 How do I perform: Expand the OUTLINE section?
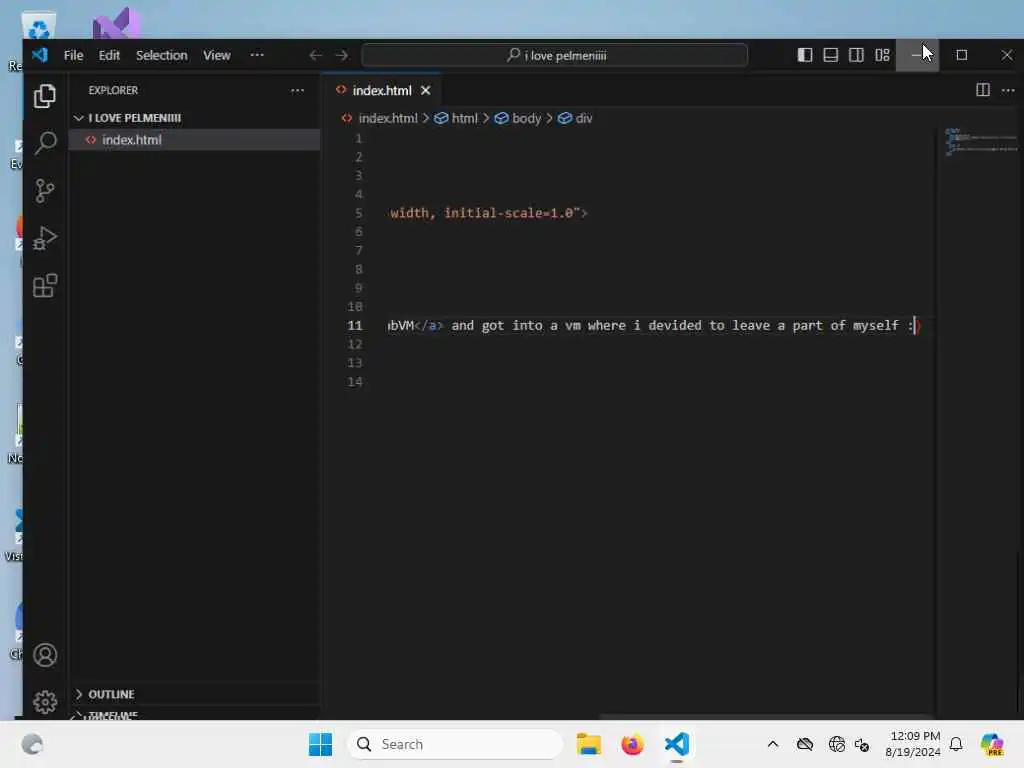coord(194,694)
